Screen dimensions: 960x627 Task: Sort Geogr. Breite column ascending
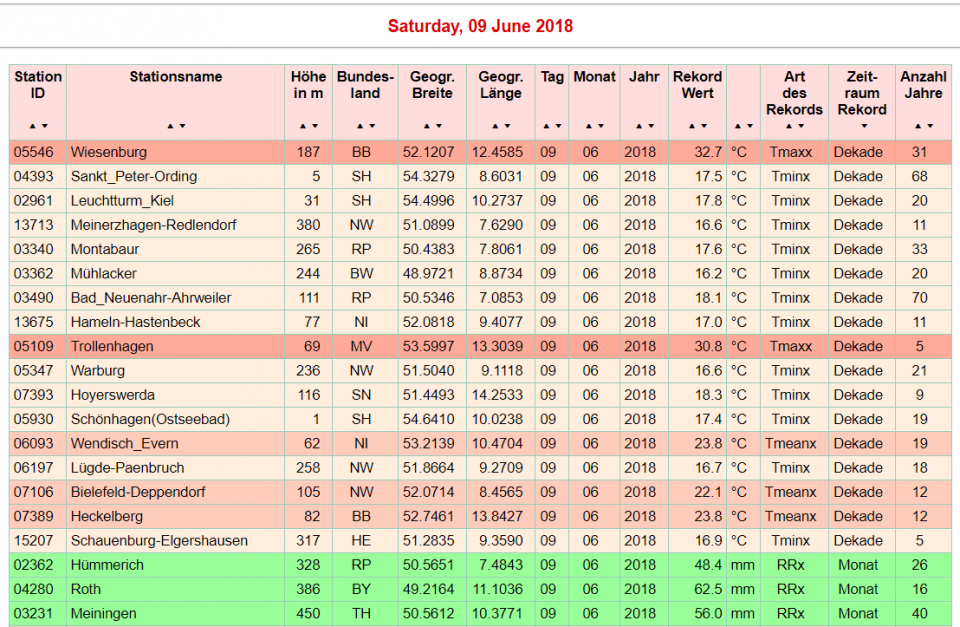427,127
